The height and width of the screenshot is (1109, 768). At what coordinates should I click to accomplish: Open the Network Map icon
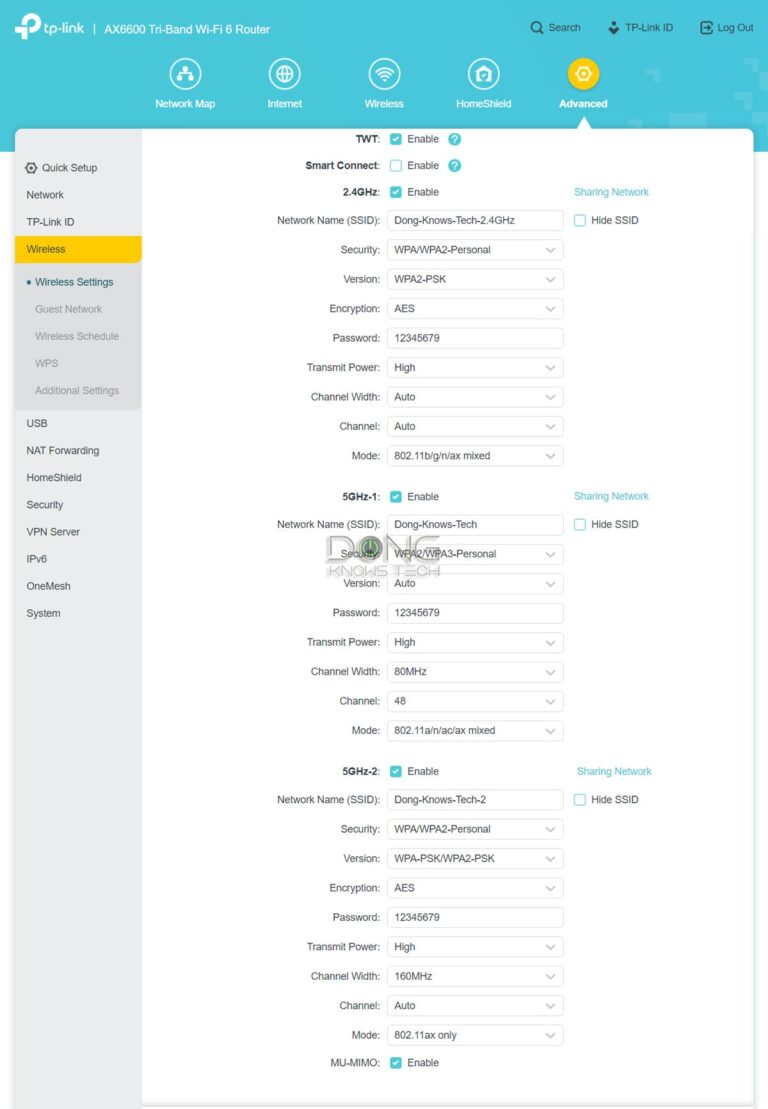click(x=185, y=74)
